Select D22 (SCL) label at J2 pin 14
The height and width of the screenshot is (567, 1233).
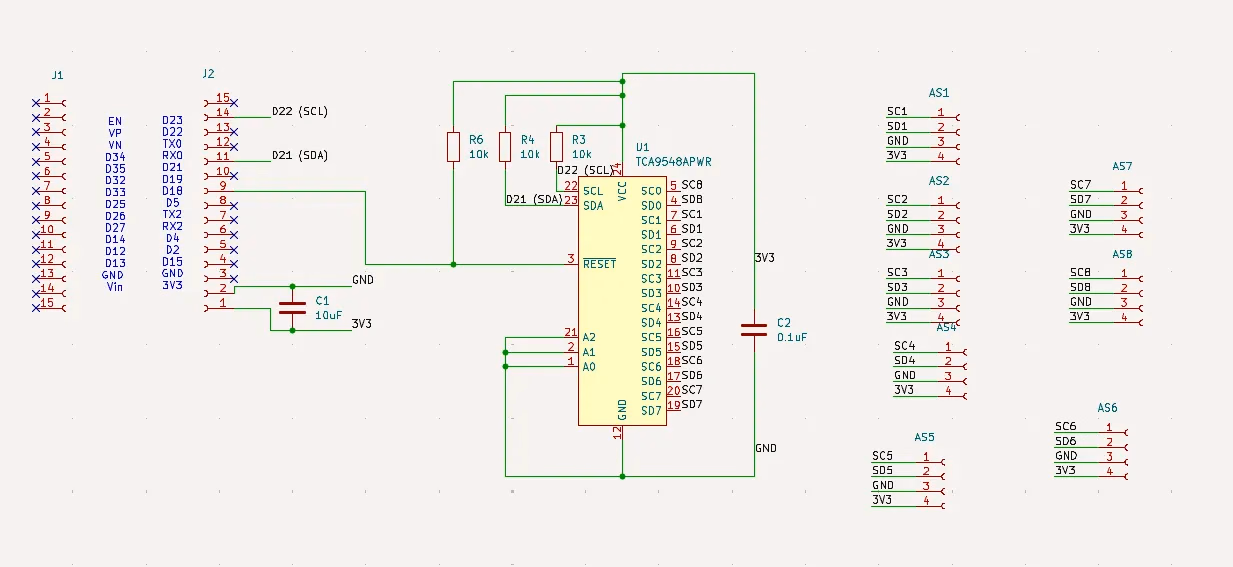(300, 112)
